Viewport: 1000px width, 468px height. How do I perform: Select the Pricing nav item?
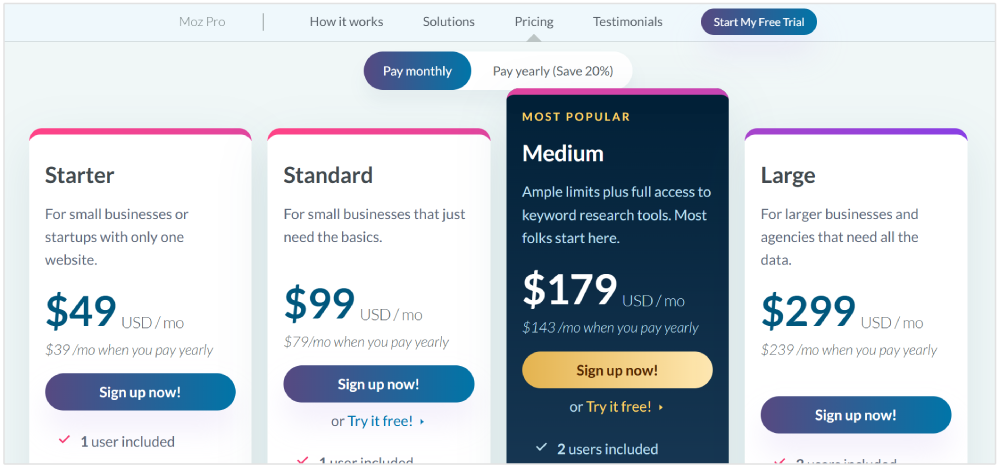(x=534, y=21)
